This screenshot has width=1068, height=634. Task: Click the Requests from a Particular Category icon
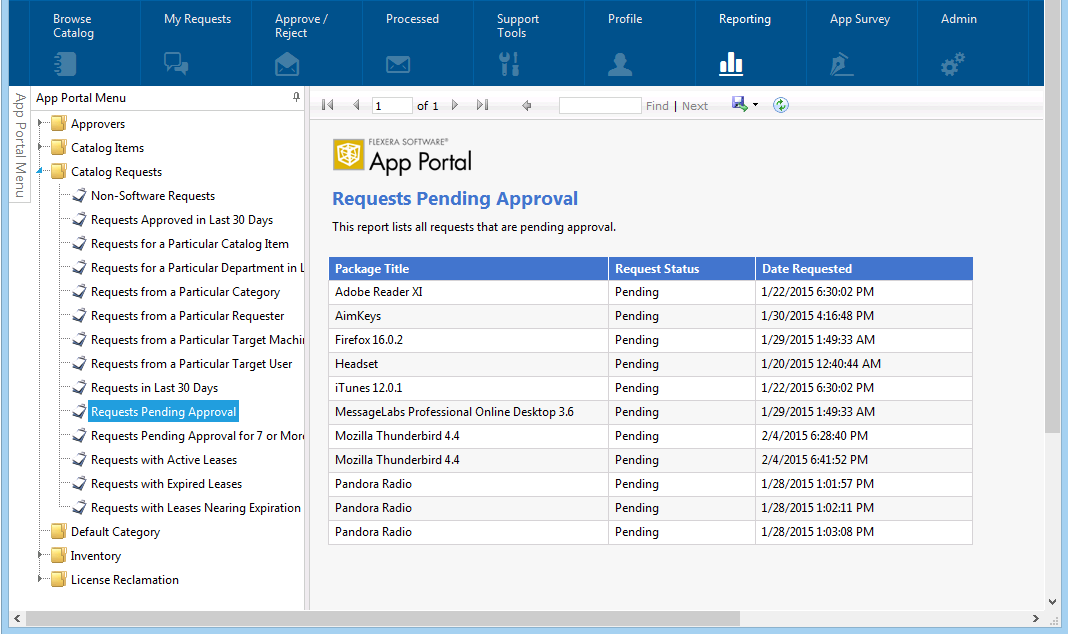pos(79,291)
